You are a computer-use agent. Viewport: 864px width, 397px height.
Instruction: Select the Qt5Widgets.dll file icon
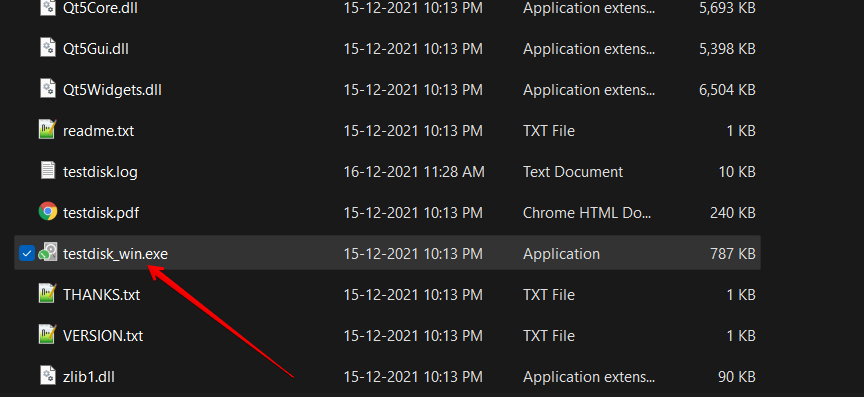pyautogui.click(x=48, y=89)
